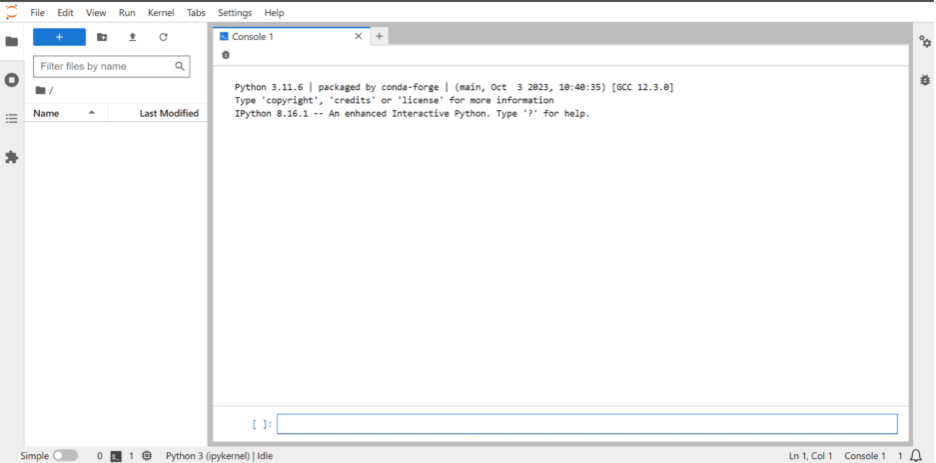
Task: Click the Upload Files icon
Action: [x=133, y=37]
